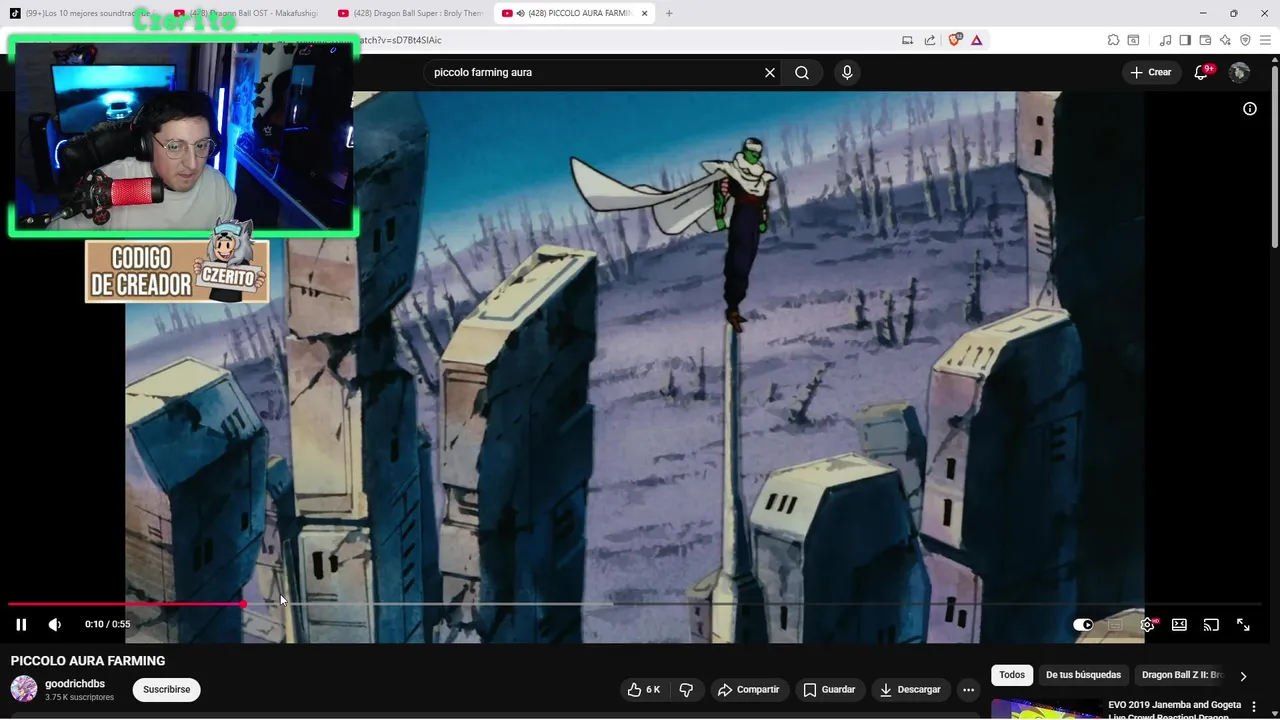Show more filter chips with right chevron
This screenshot has height=720, width=1280.
(x=1243, y=676)
